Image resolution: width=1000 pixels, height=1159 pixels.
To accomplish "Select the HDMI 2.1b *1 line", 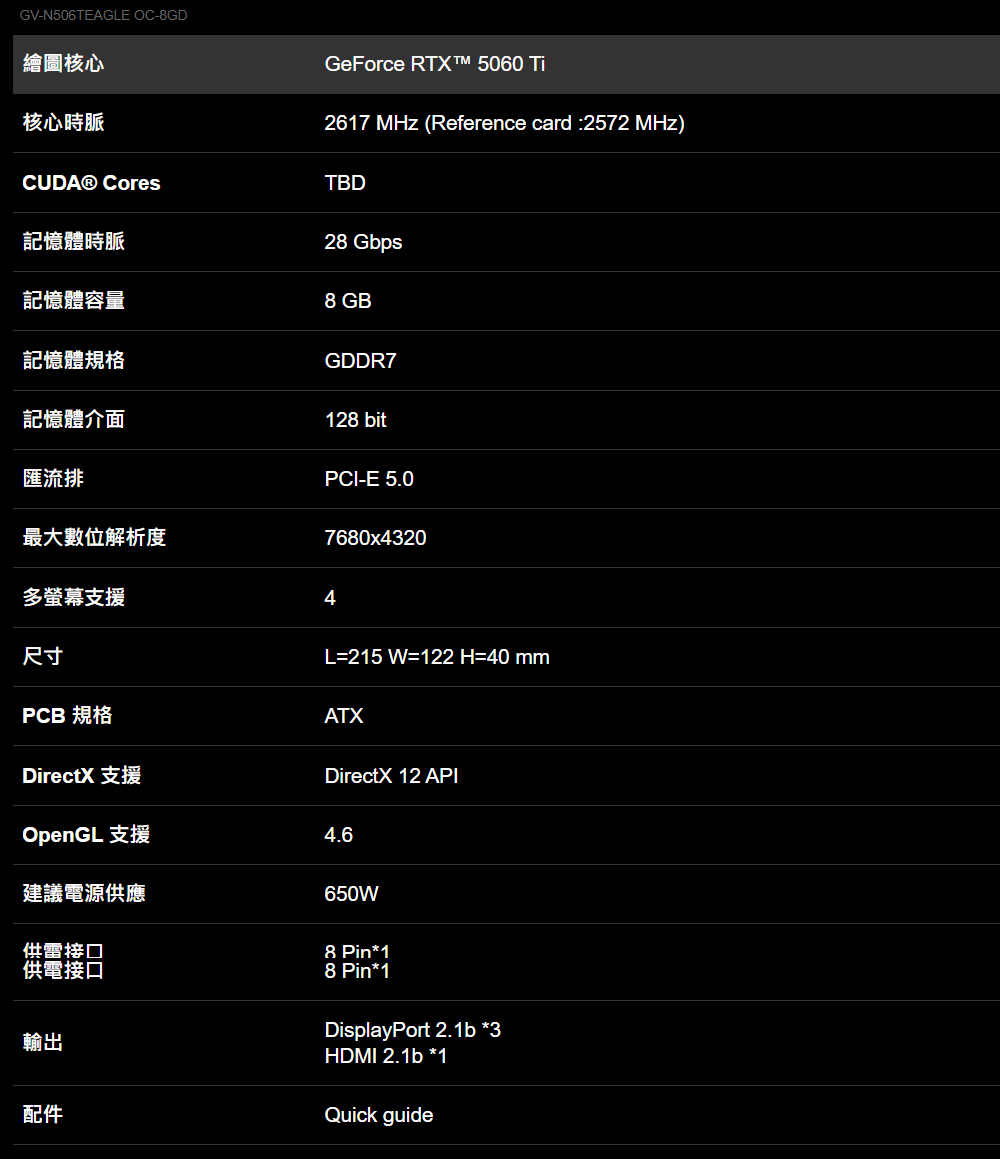I will click(386, 1056).
